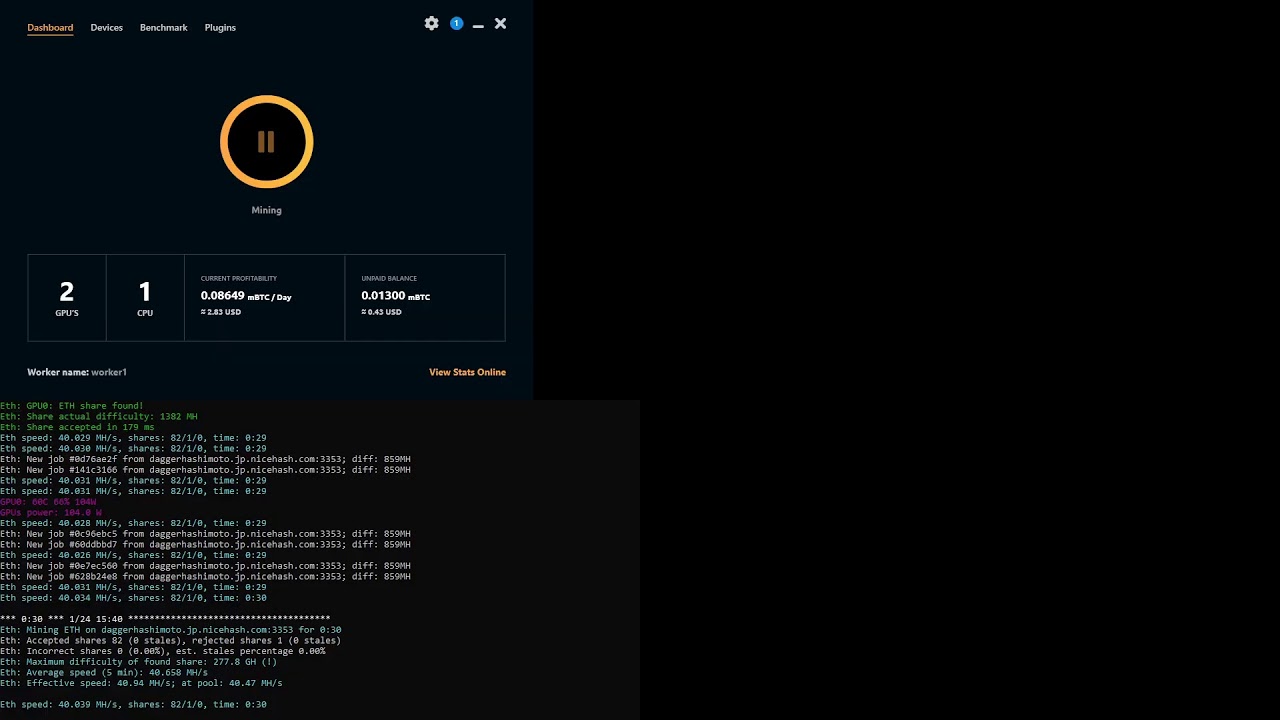
Task: Click 'Share accepted in 179 ms' line
Action: click(77, 427)
